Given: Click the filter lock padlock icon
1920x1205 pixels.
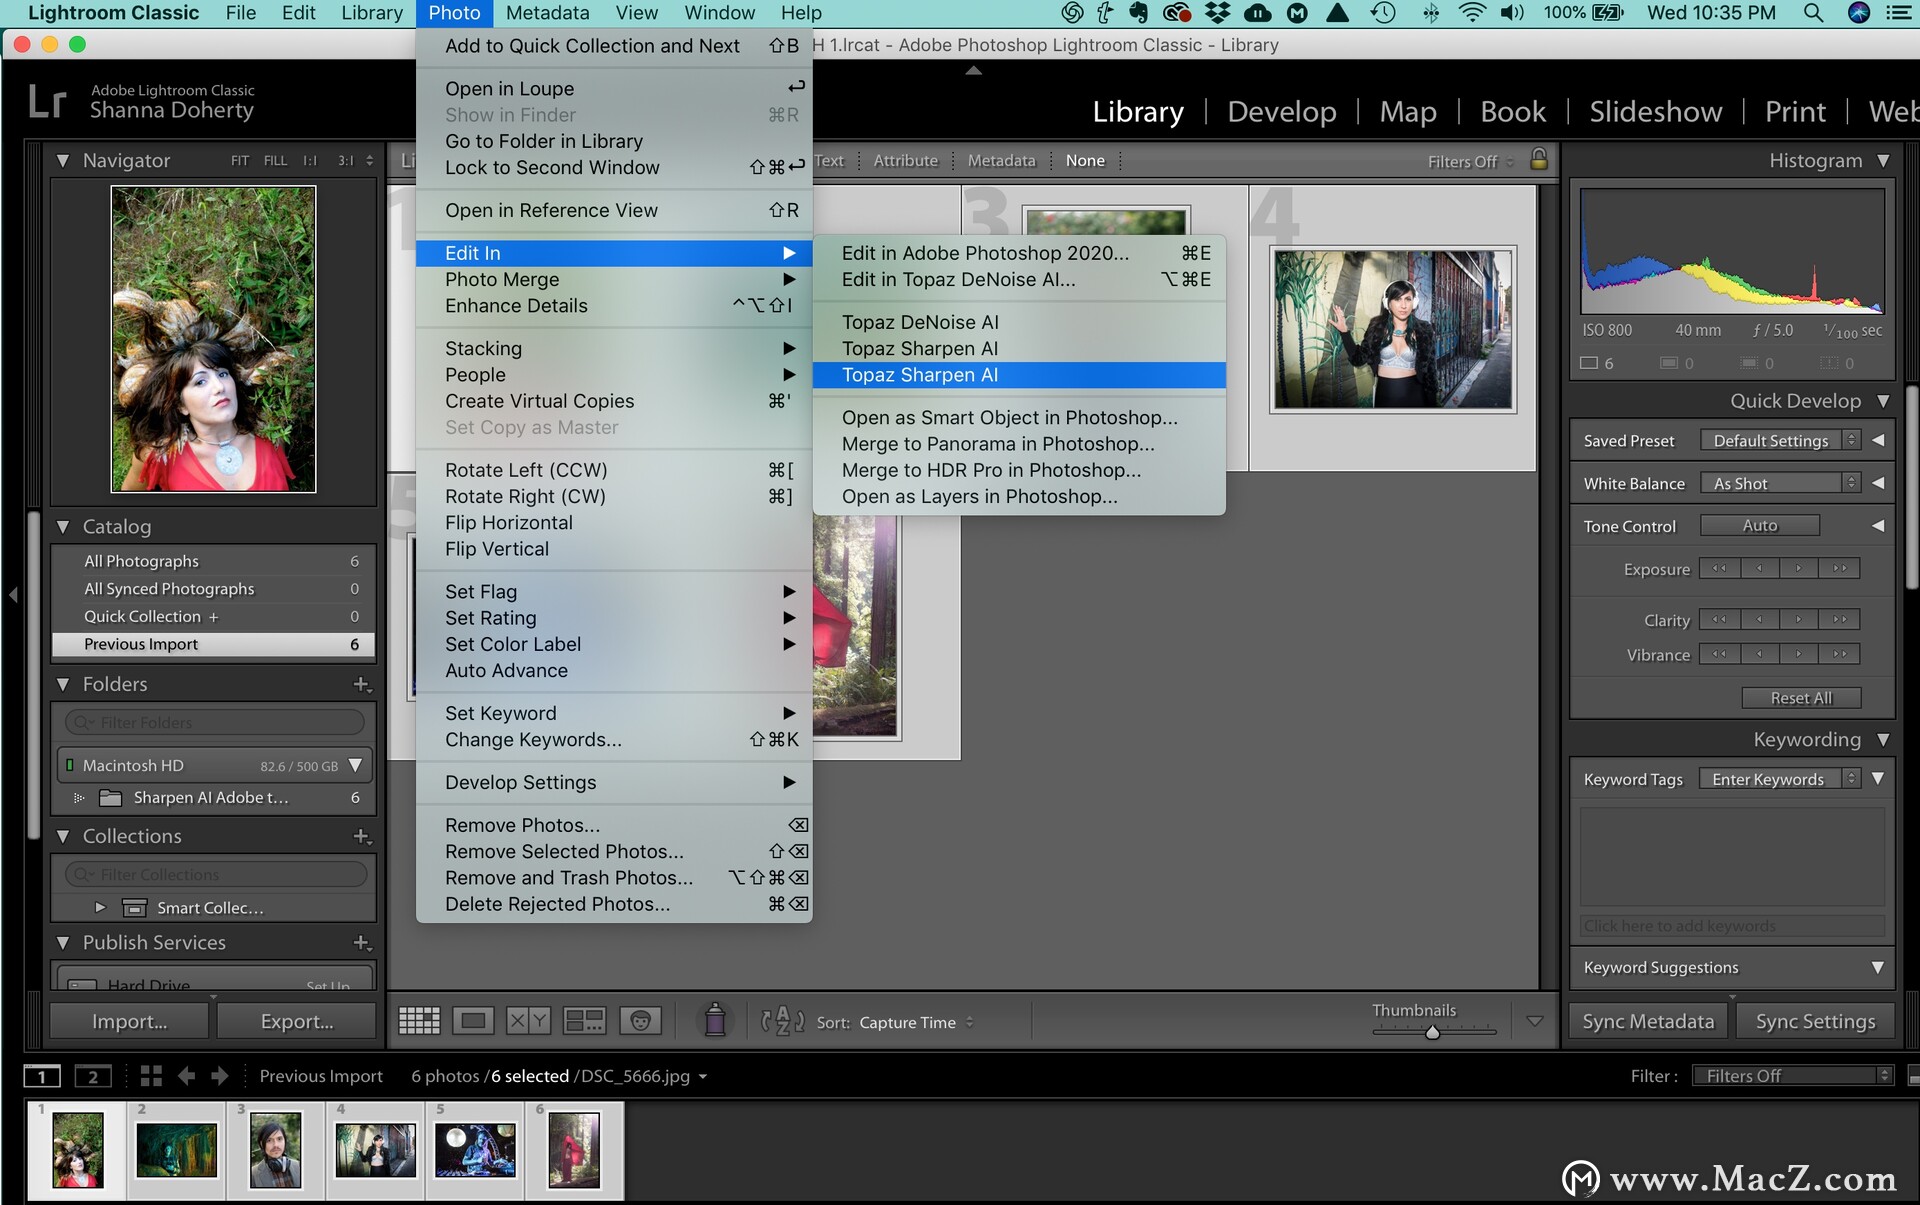Looking at the screenshot, I should pyautogui.click(x=1539, y=159).
